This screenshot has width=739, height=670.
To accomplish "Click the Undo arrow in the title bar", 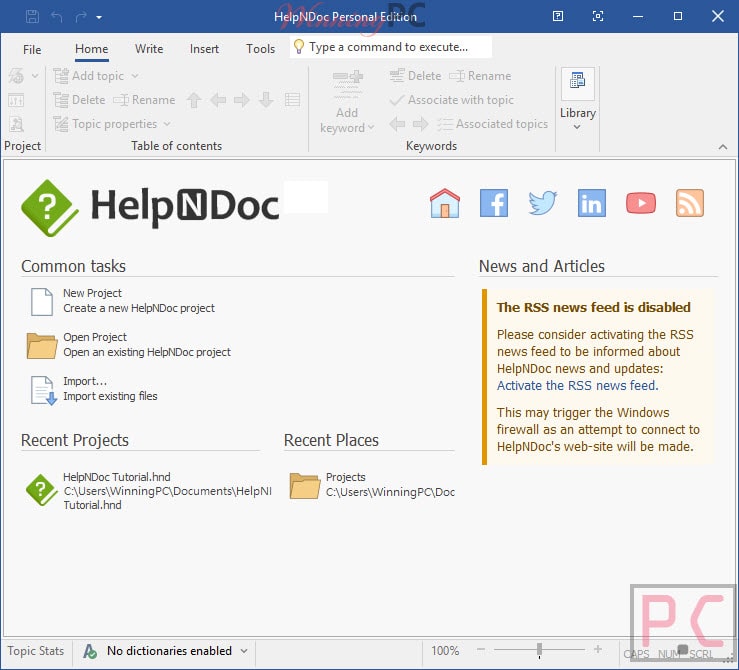I will [57, 17].
